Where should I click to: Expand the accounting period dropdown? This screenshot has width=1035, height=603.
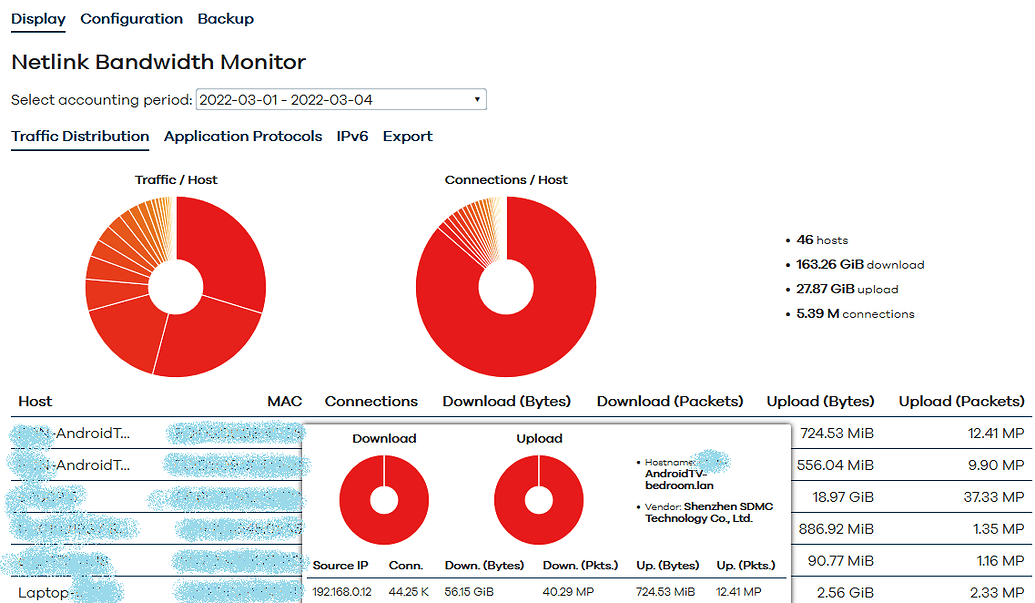[341, 100]
